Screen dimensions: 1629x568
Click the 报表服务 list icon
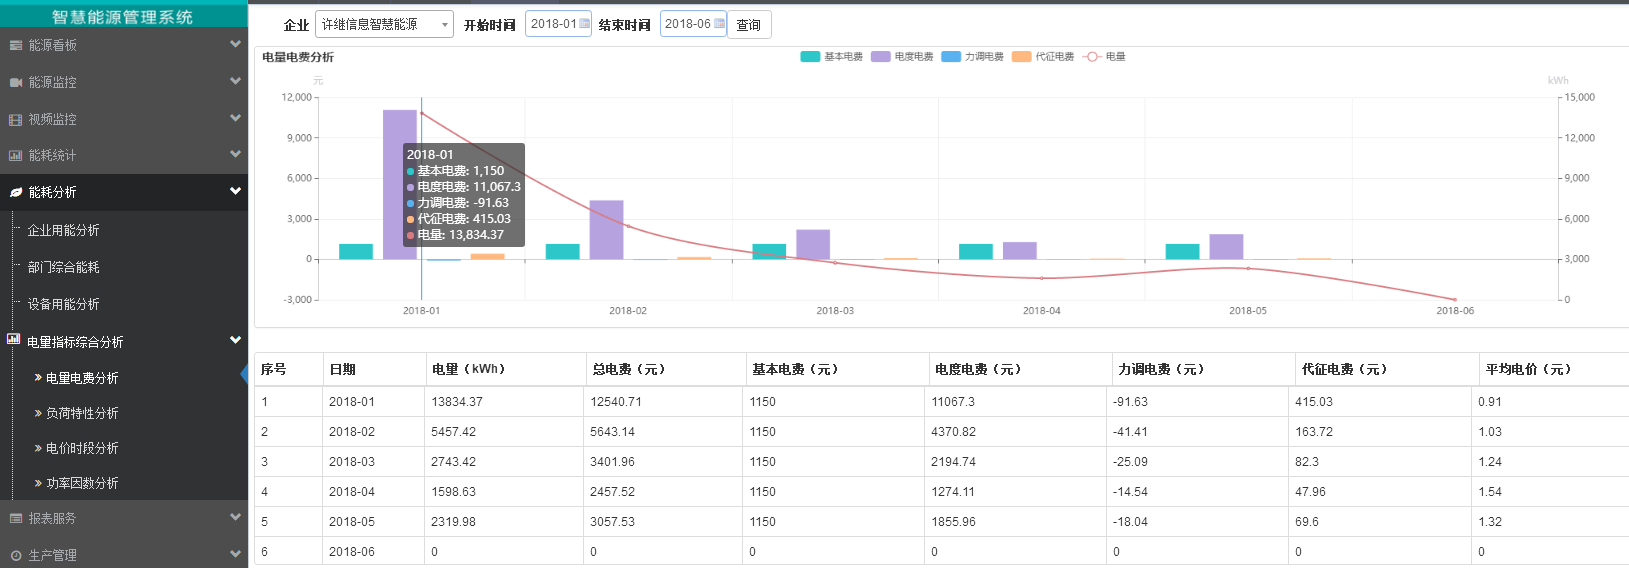pos(15,518)
